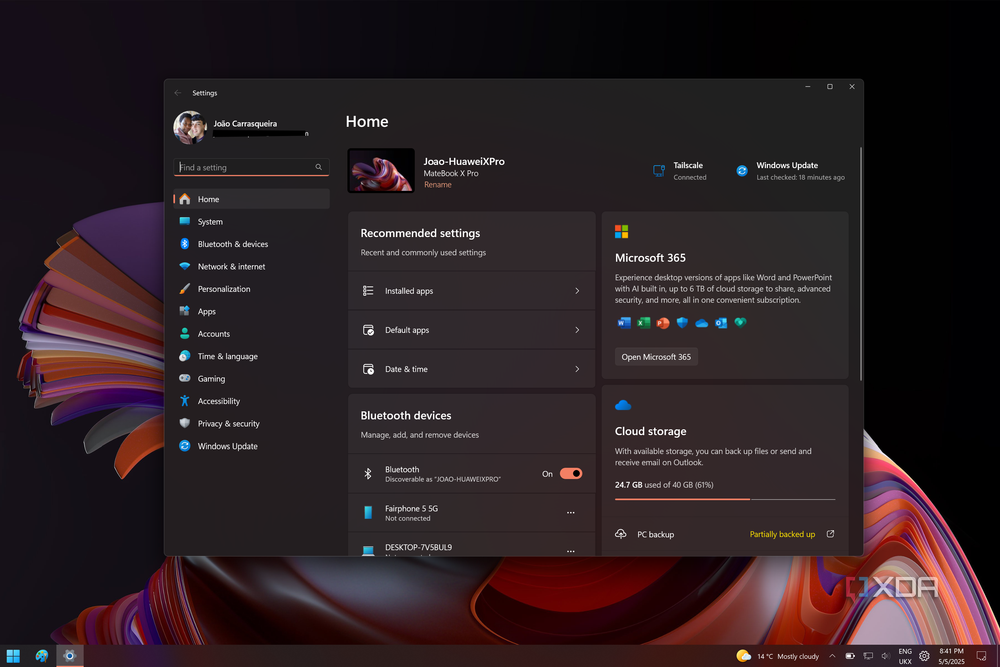
Task: Open Bluetooth & devices in sidebar
Action: click(251, 244)
